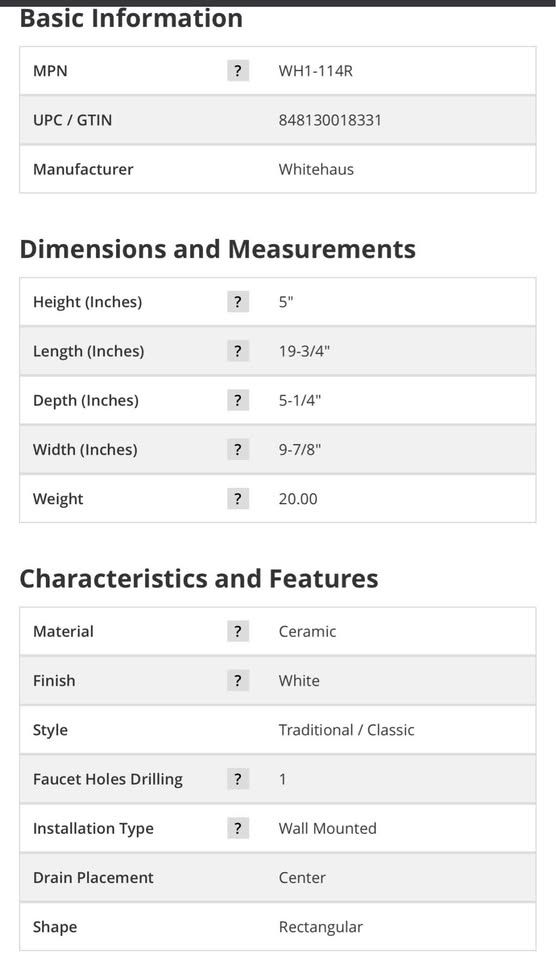Show help for Length (Inches)
This screenshot has height=960, width=556.
(x=238, y=351)
